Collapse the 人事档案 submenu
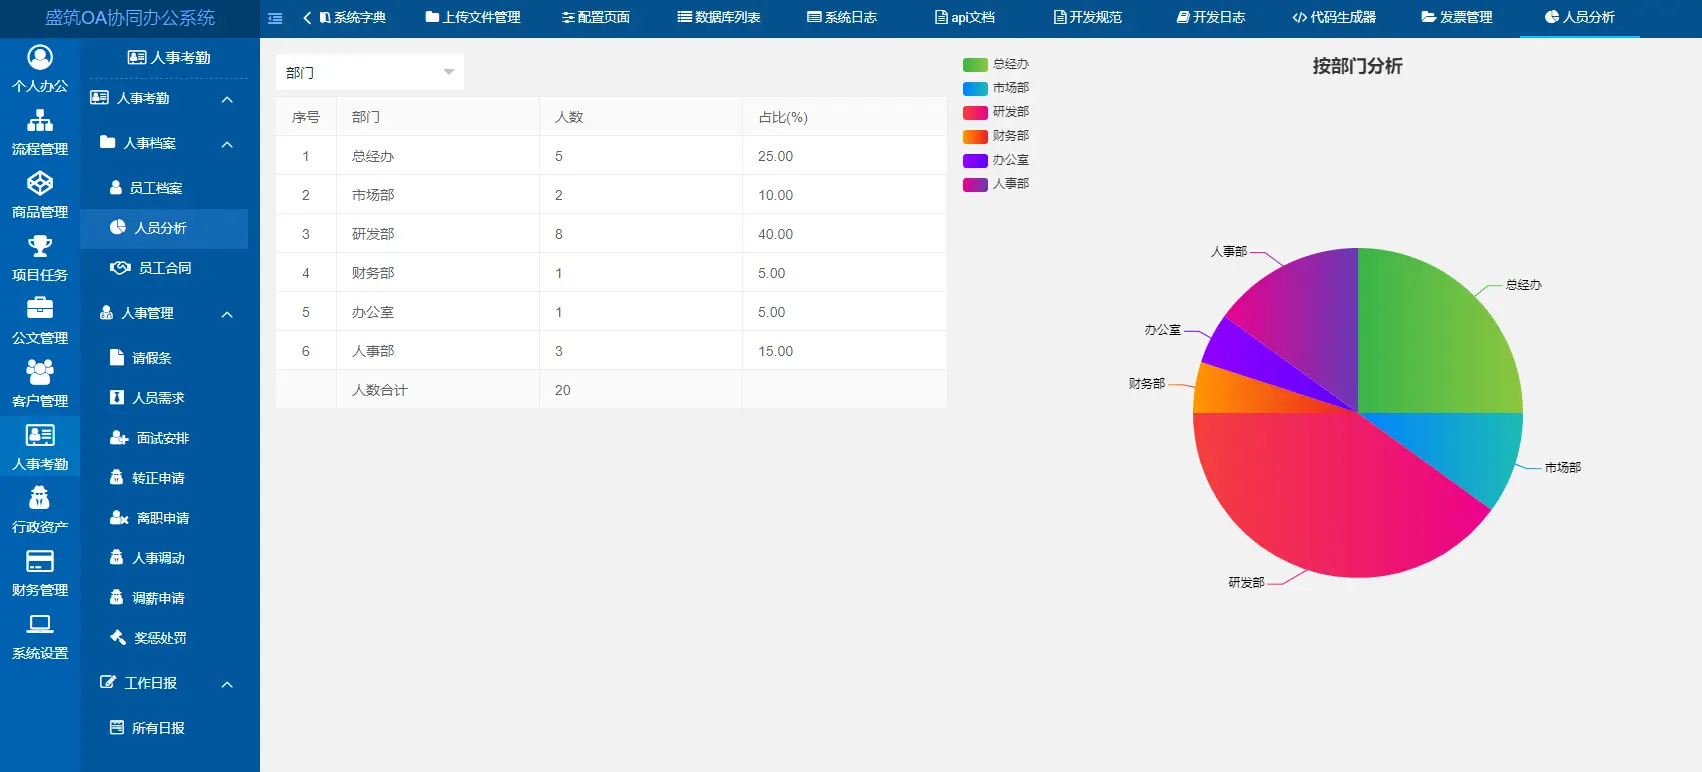 point(227,144)
